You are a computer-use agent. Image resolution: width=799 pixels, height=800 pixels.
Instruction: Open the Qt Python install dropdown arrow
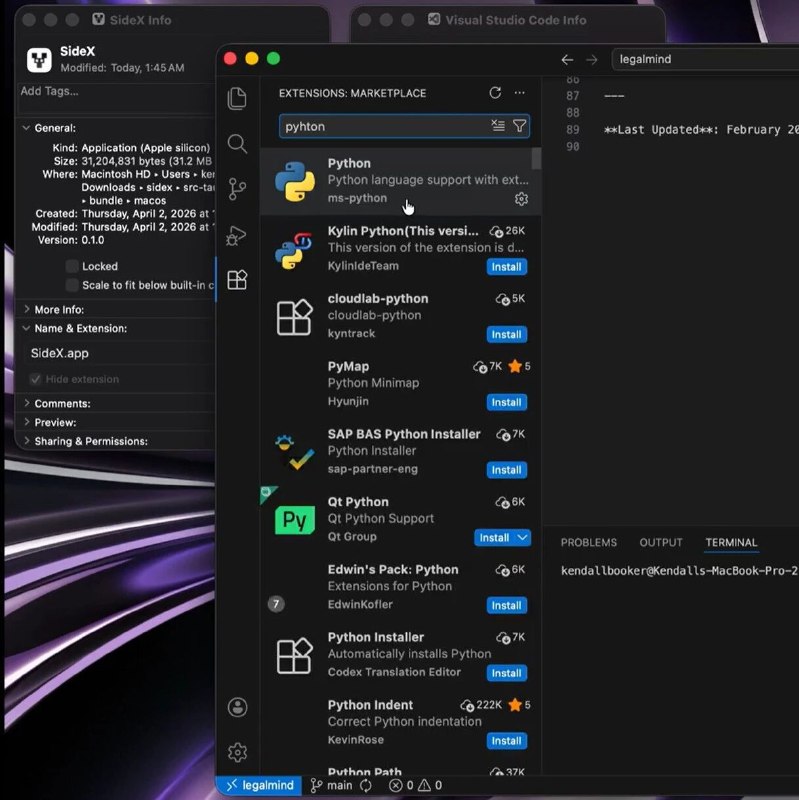click(x=522, y=538)
